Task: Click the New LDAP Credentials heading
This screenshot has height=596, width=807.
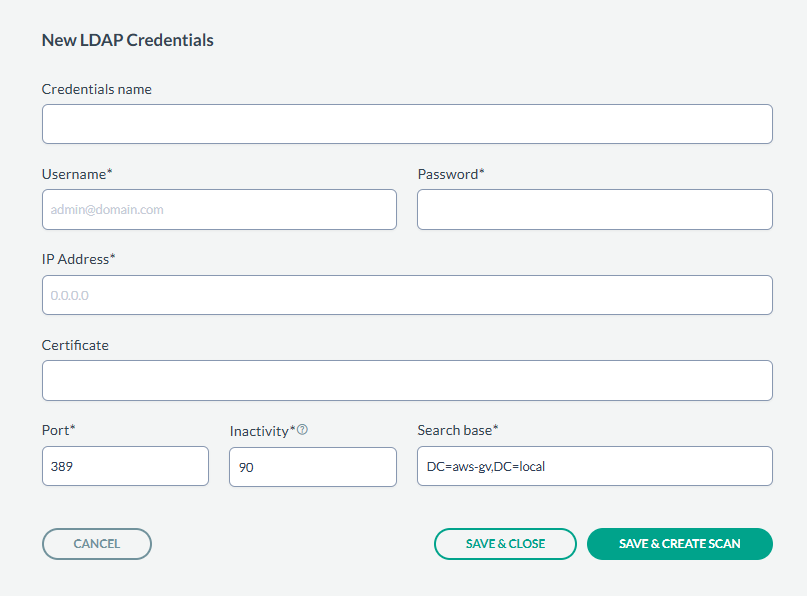Action: click(x=127, y=41)
